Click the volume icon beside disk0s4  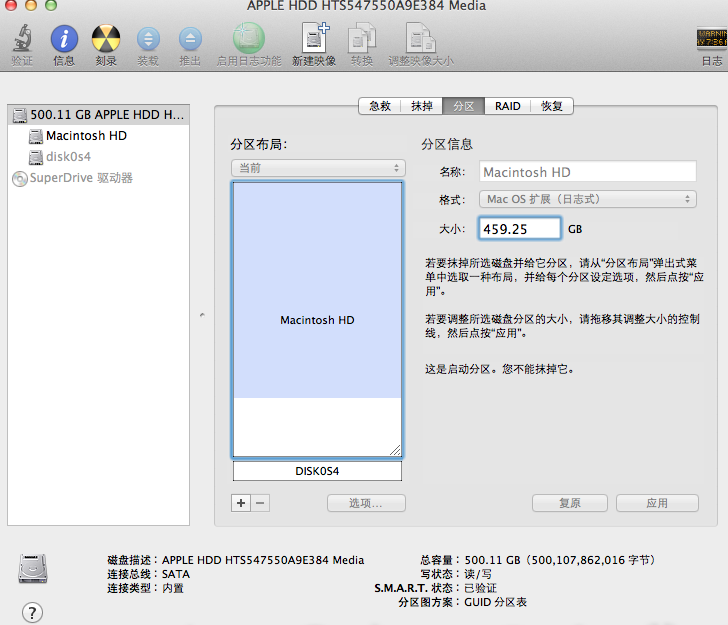click(x=36, y=157)
